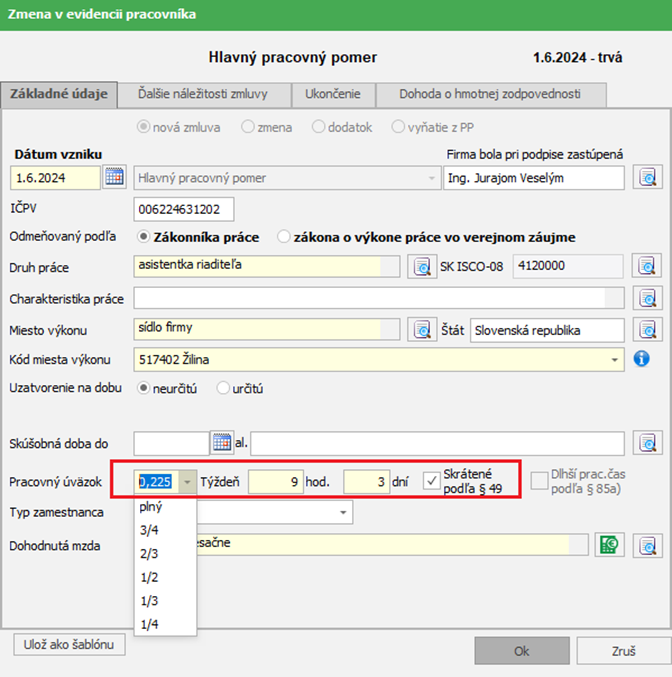The width and height of the screenshot is (672, 677).
Task: Confirm with Ok button
Action: coord(522,651)
